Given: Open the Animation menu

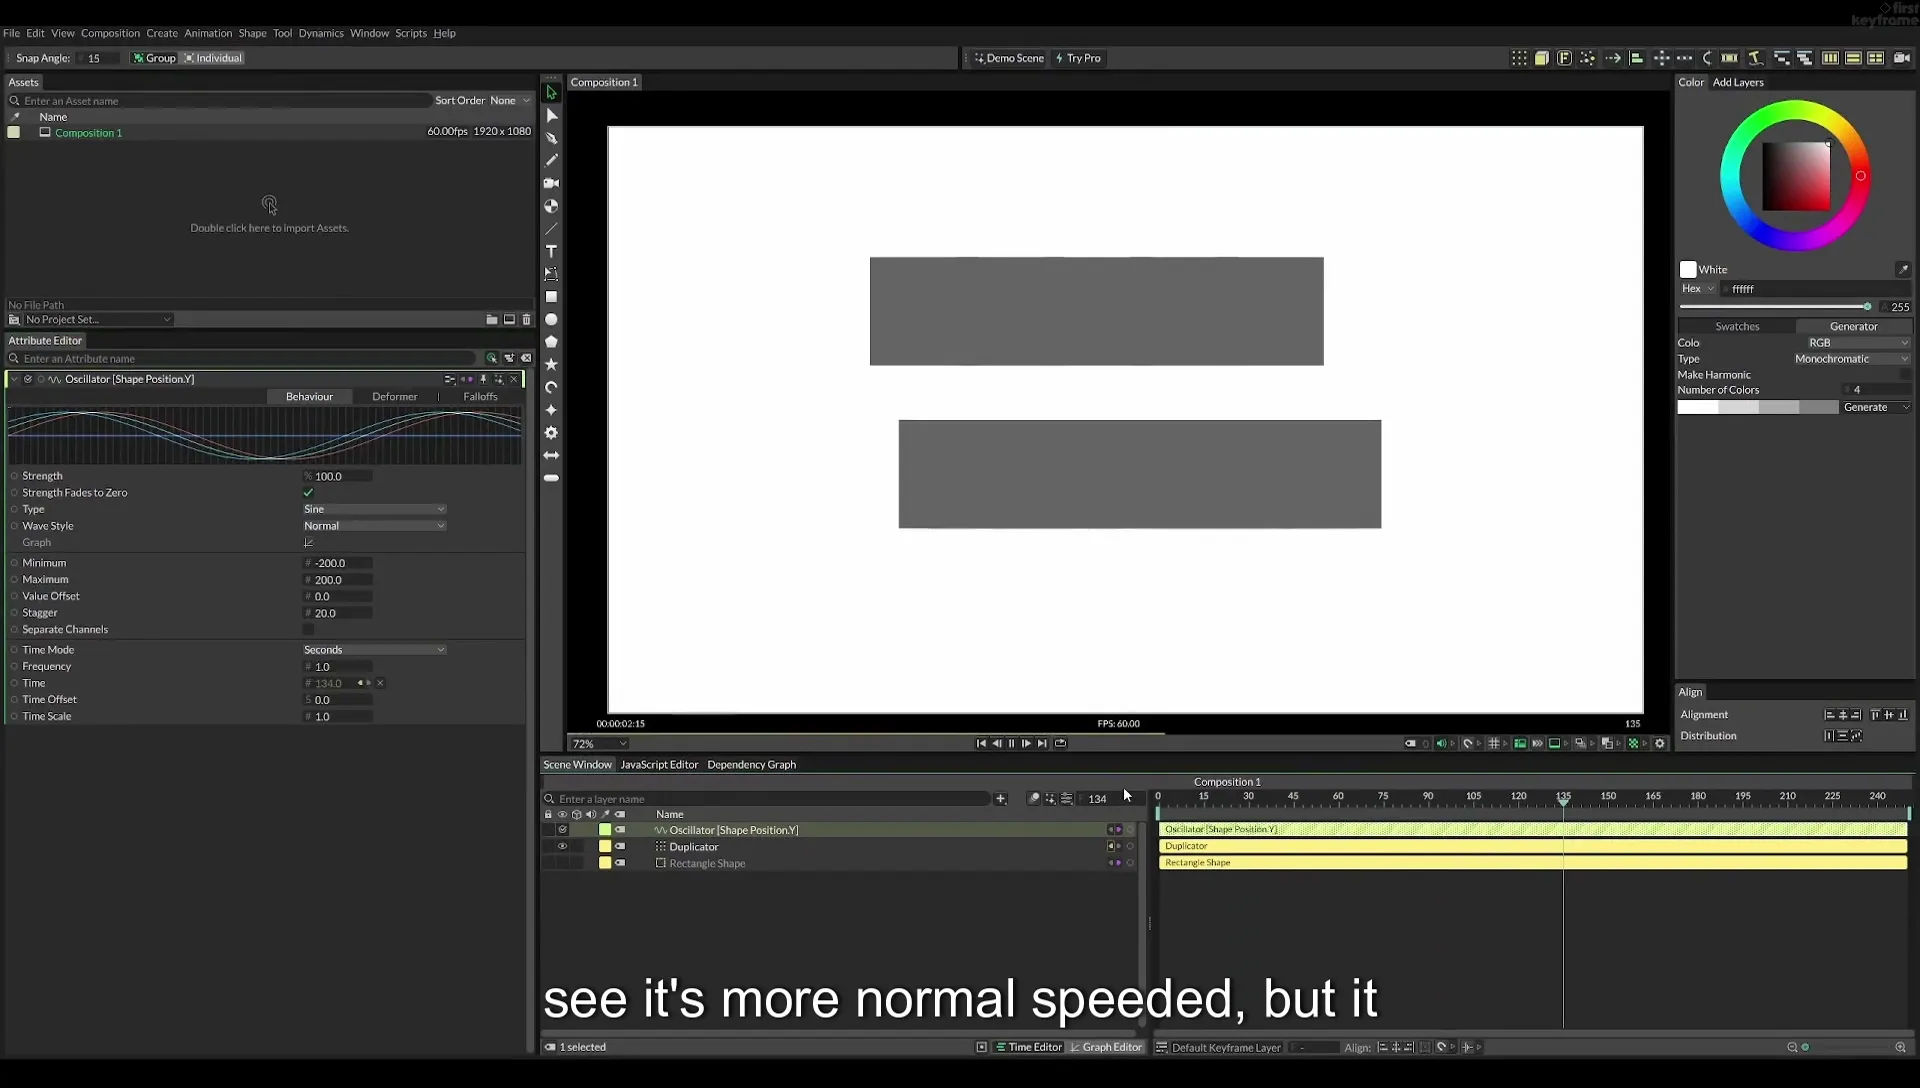Looking at the screenshot, I should (x=208, y=33).
